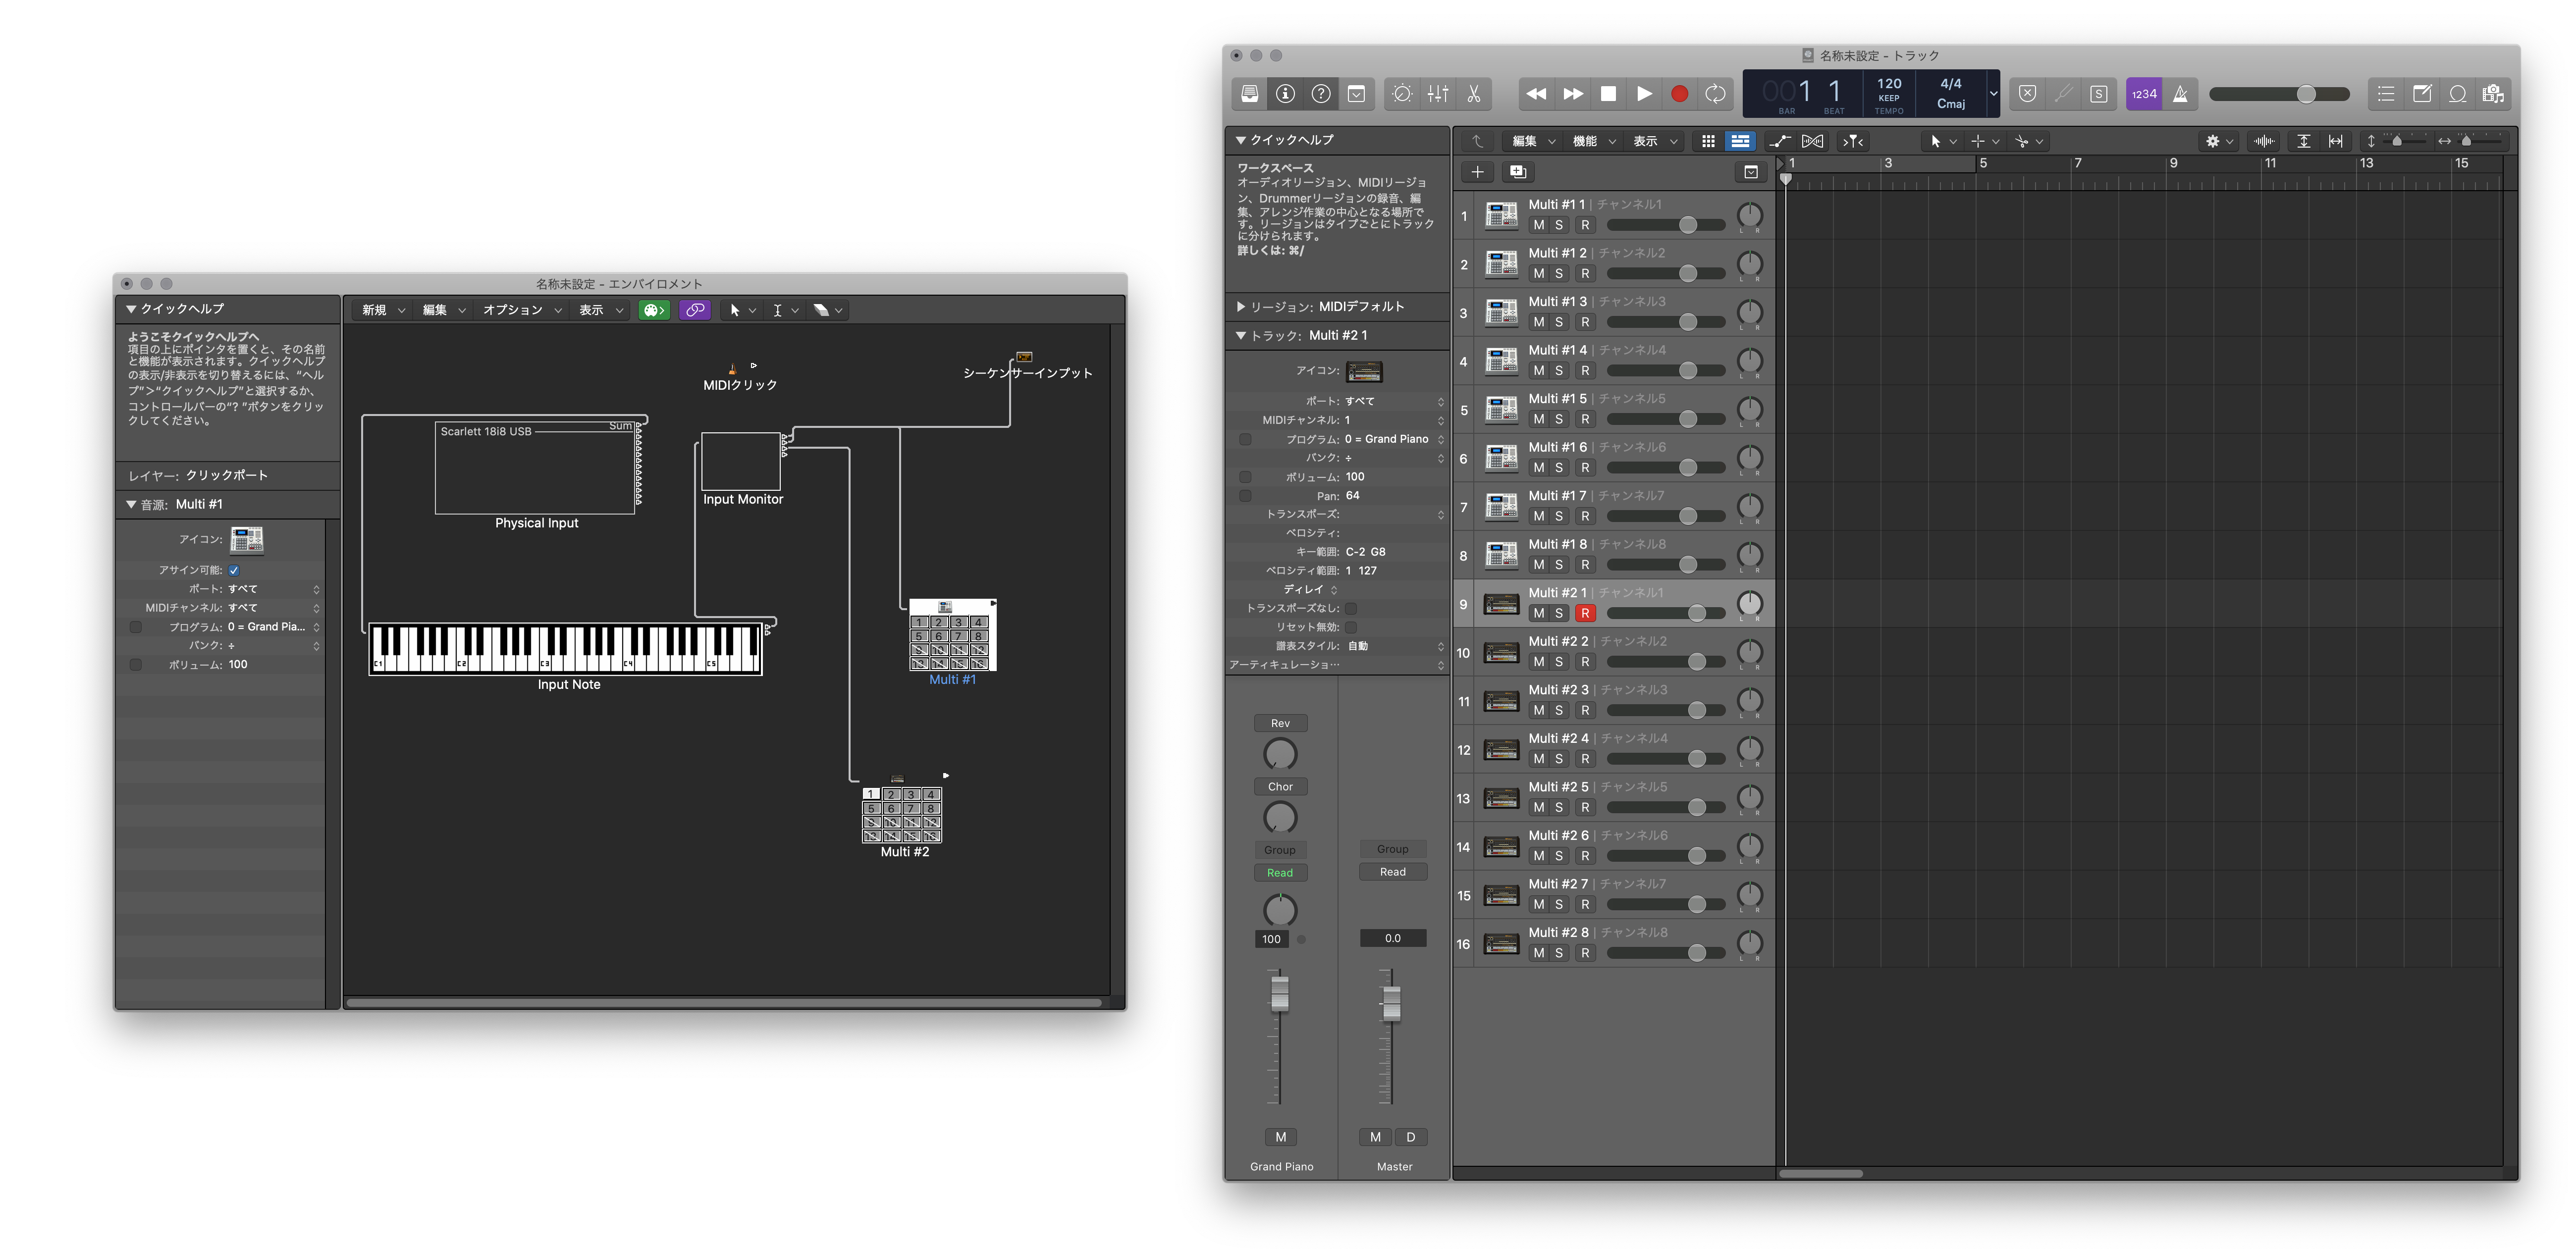Mute track Multi #1 3

pos(1538,322)
